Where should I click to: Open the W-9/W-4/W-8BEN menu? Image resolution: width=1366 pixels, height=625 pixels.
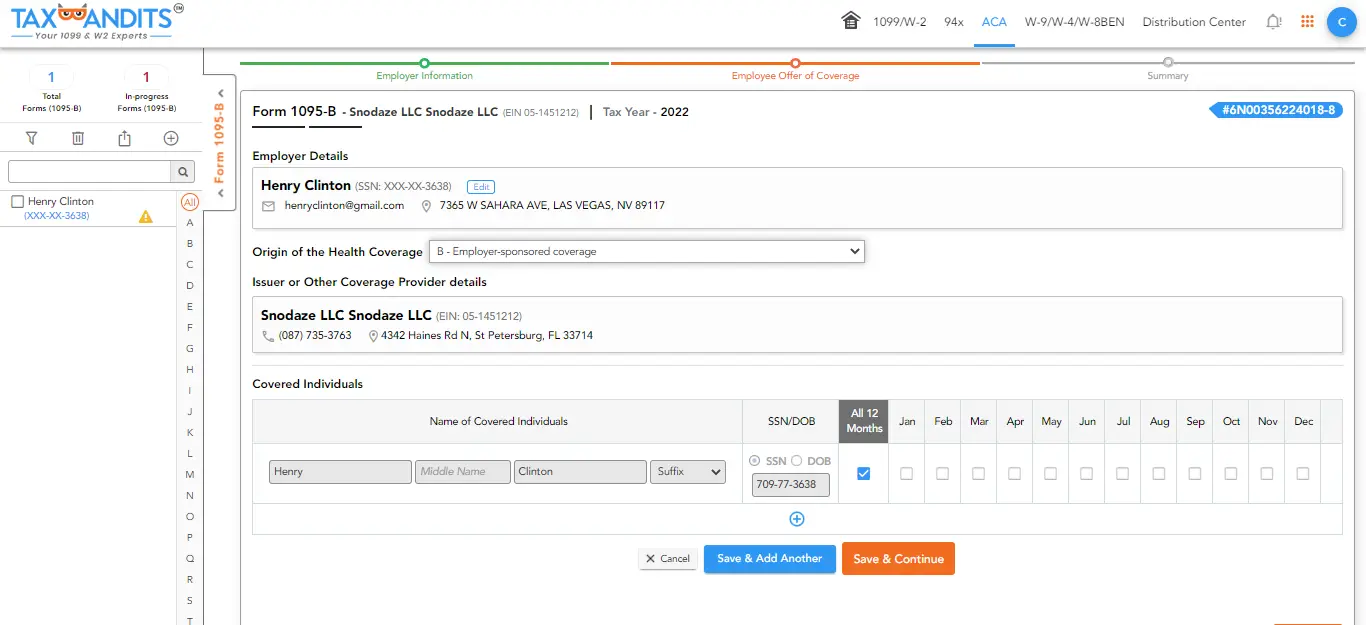1075,22
